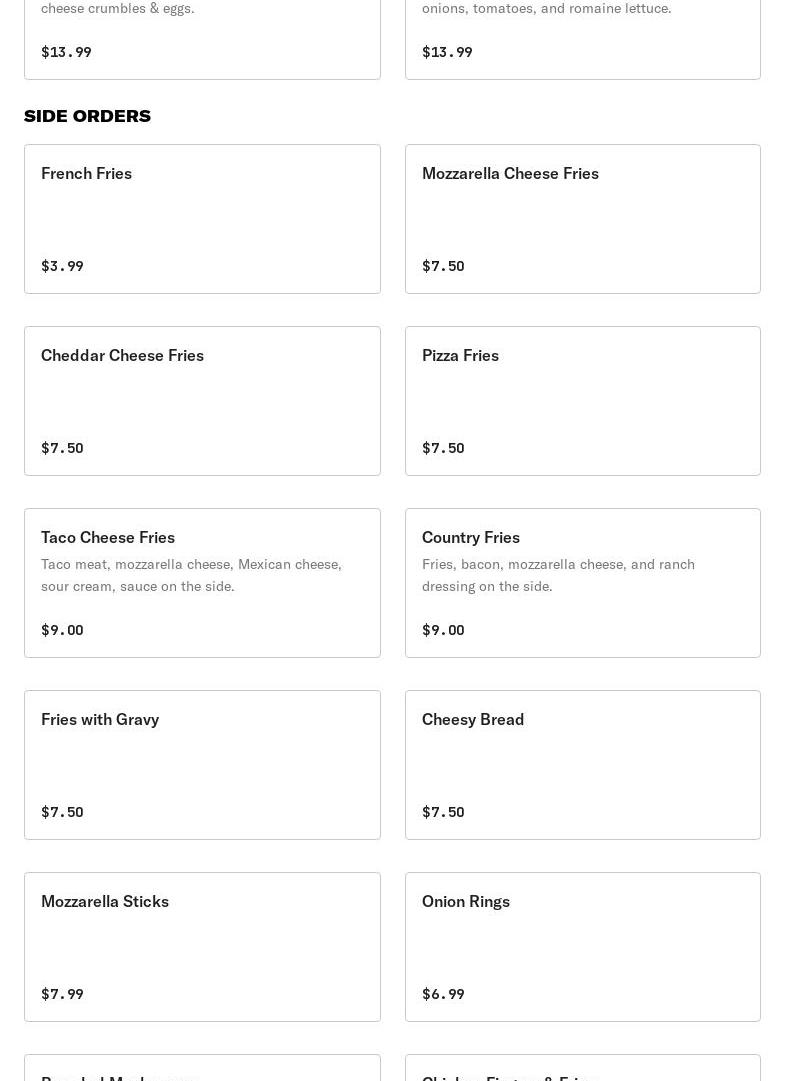Screen dimensions: 785x1081
Task: Select the French Fries menu item
Action: [x=202, y=219]
